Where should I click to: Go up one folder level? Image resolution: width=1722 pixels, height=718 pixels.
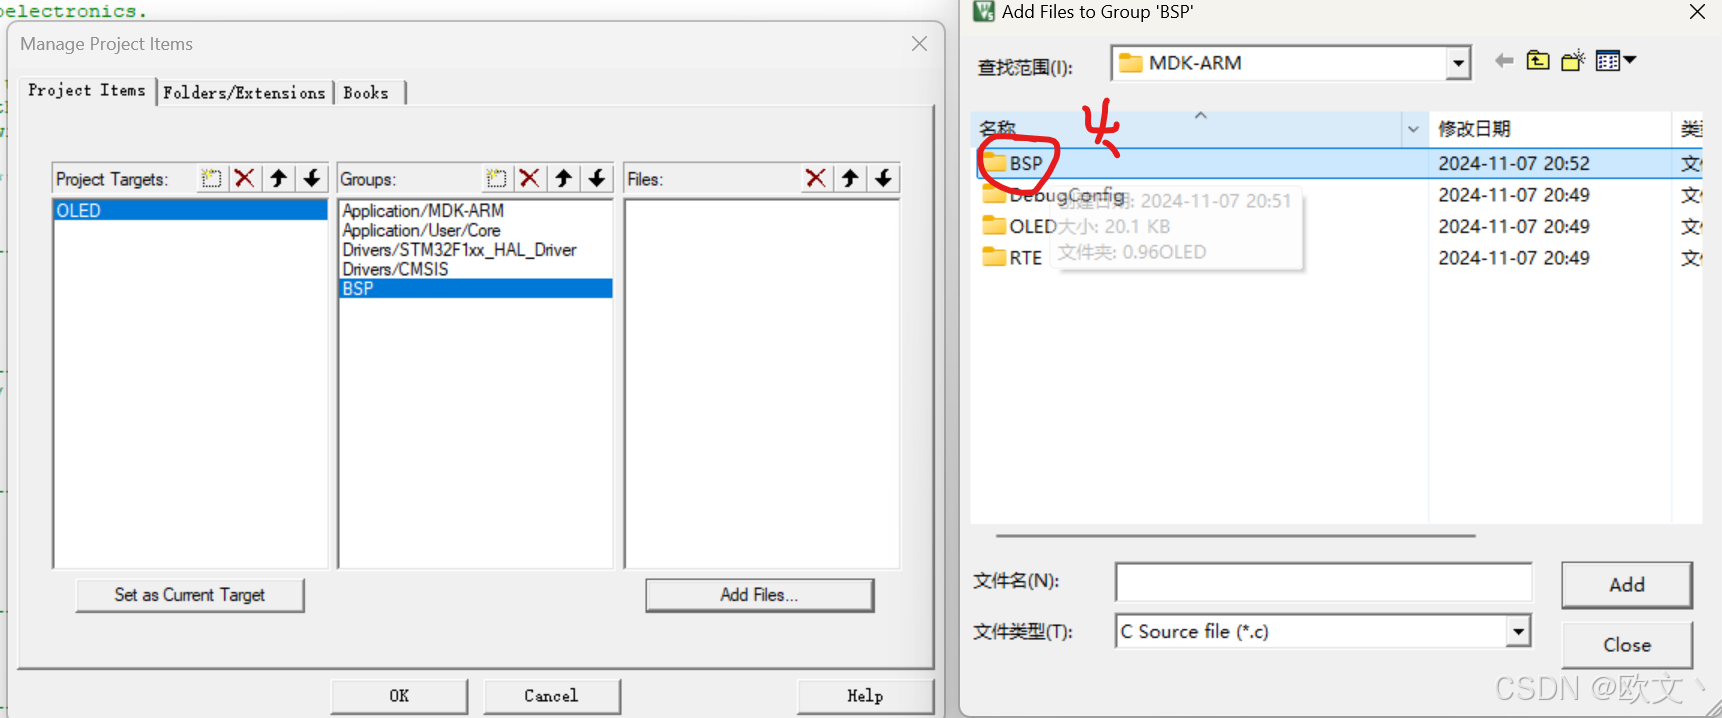1538,61
